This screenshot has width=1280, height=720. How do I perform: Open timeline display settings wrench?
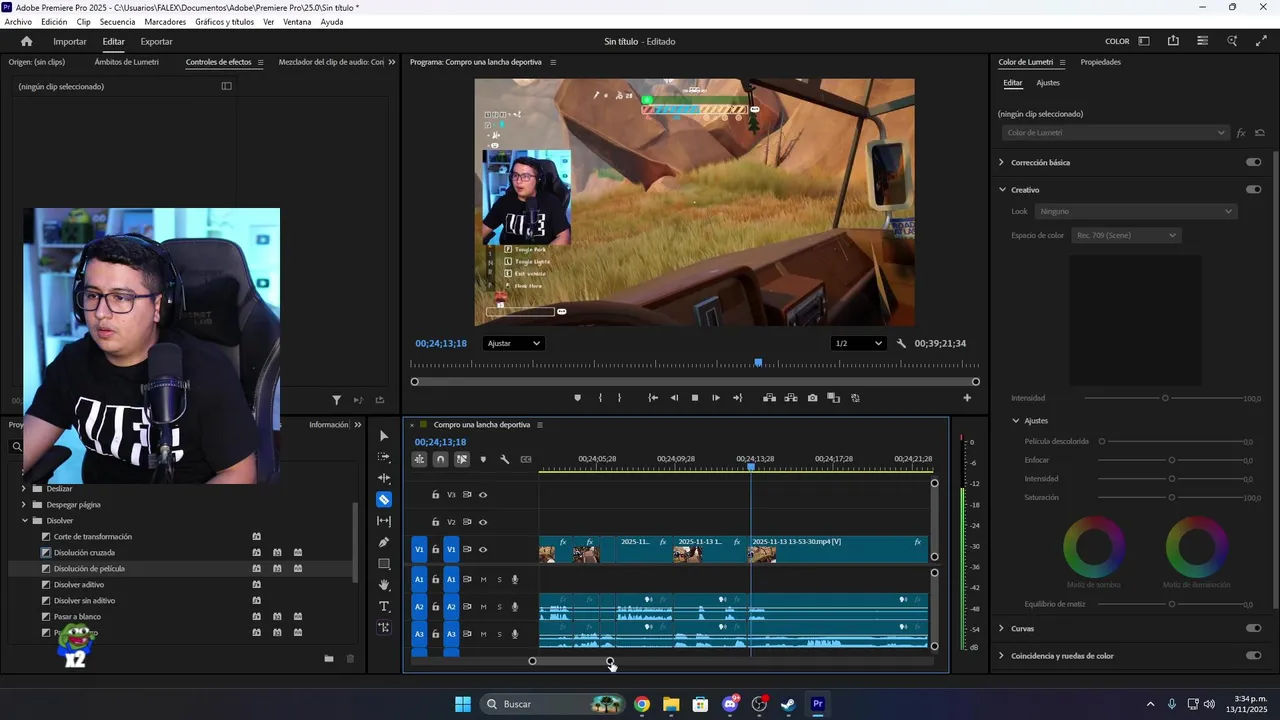(505, 460)
